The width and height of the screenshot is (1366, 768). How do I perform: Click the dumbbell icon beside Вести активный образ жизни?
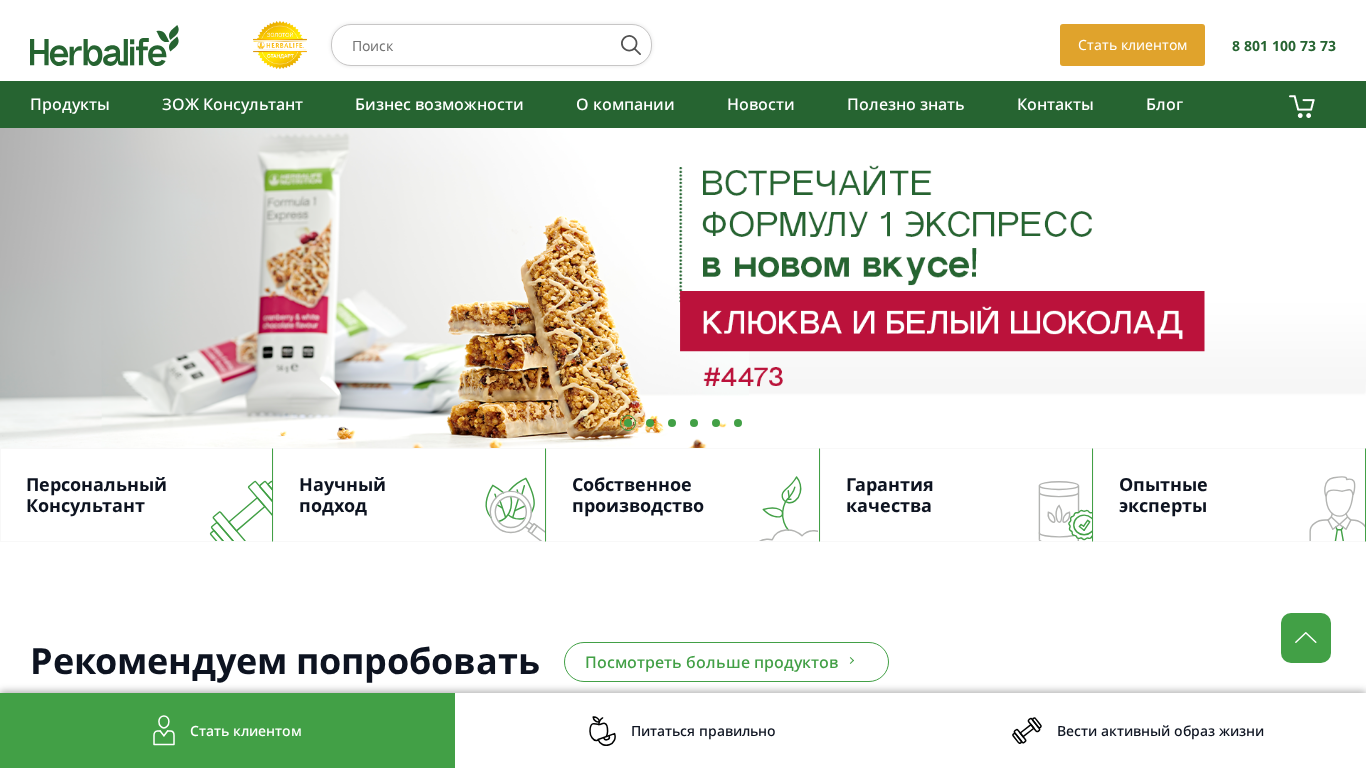(x=1027, y=731)
